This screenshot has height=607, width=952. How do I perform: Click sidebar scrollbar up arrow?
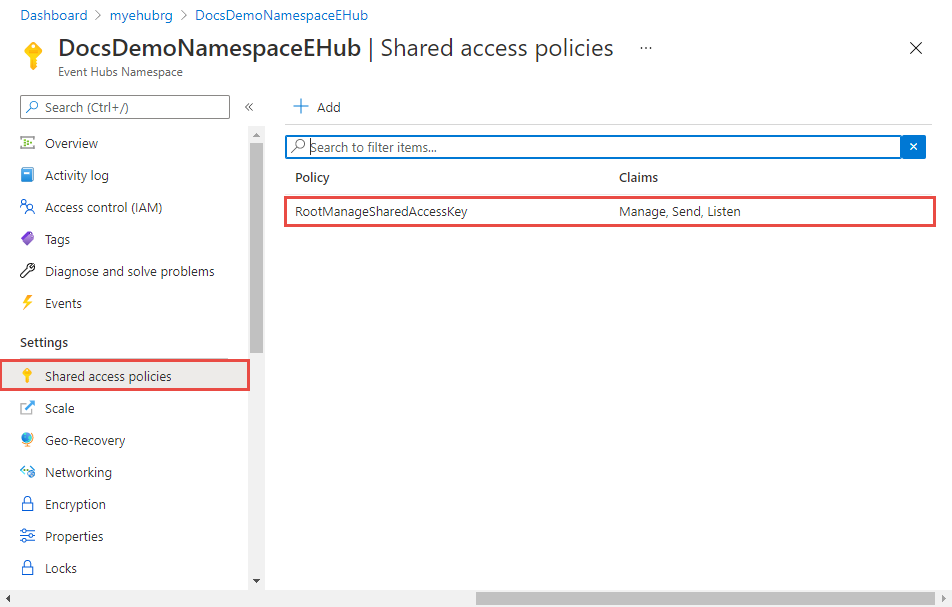point(256,135)
